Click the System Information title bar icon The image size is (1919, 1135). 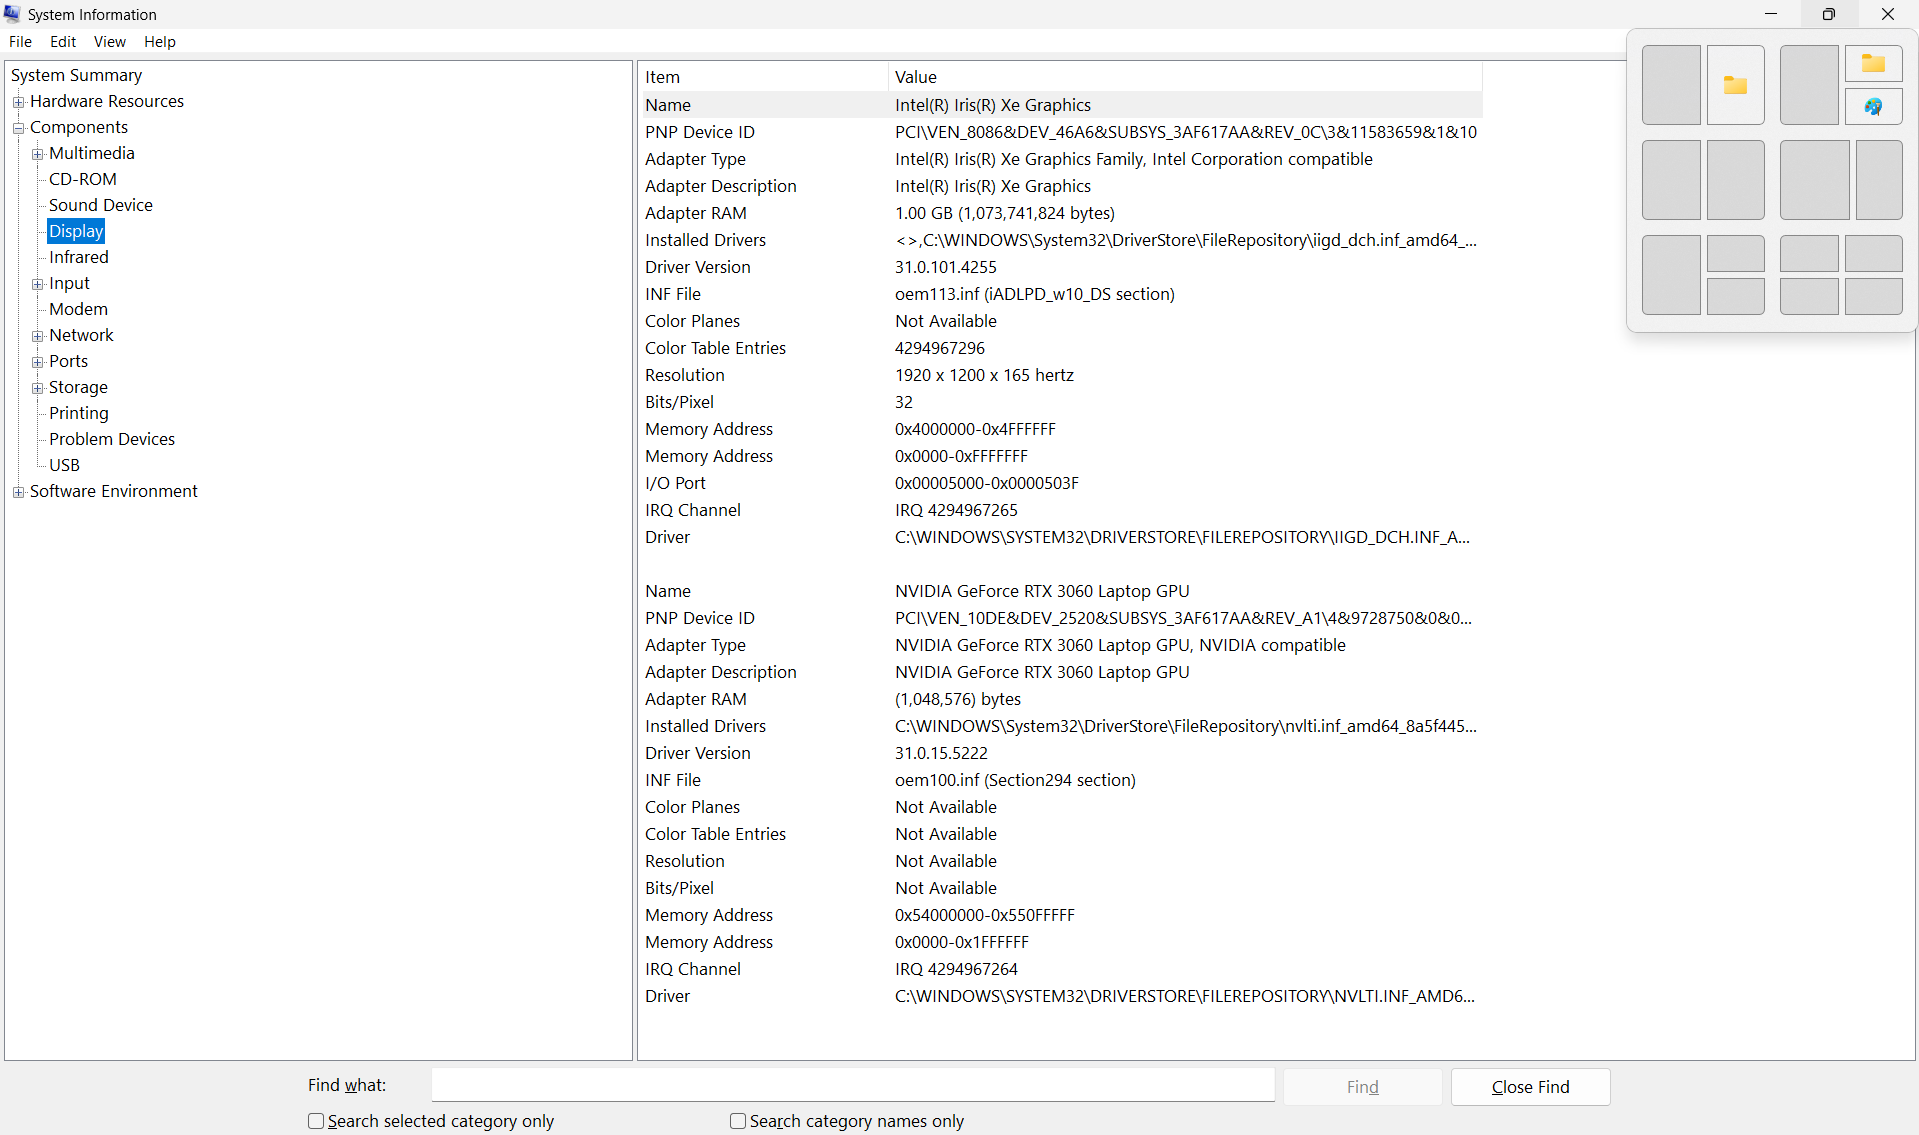point(12,14)
